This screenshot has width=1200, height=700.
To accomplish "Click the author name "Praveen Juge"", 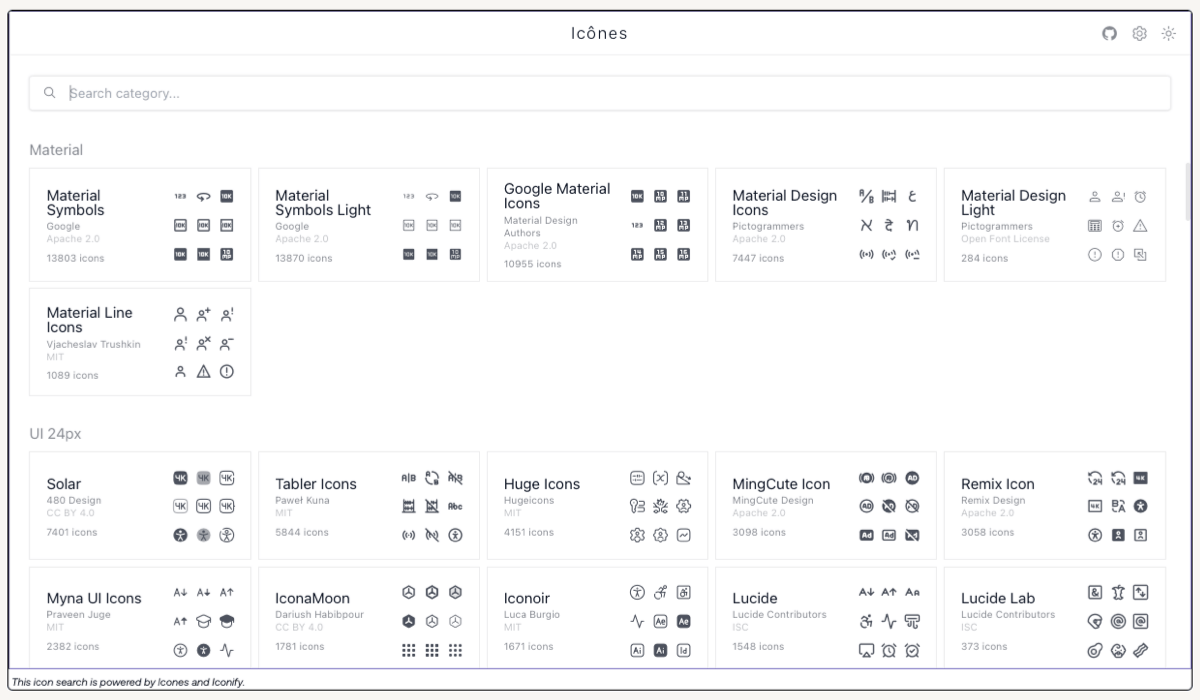I will 79,615.
